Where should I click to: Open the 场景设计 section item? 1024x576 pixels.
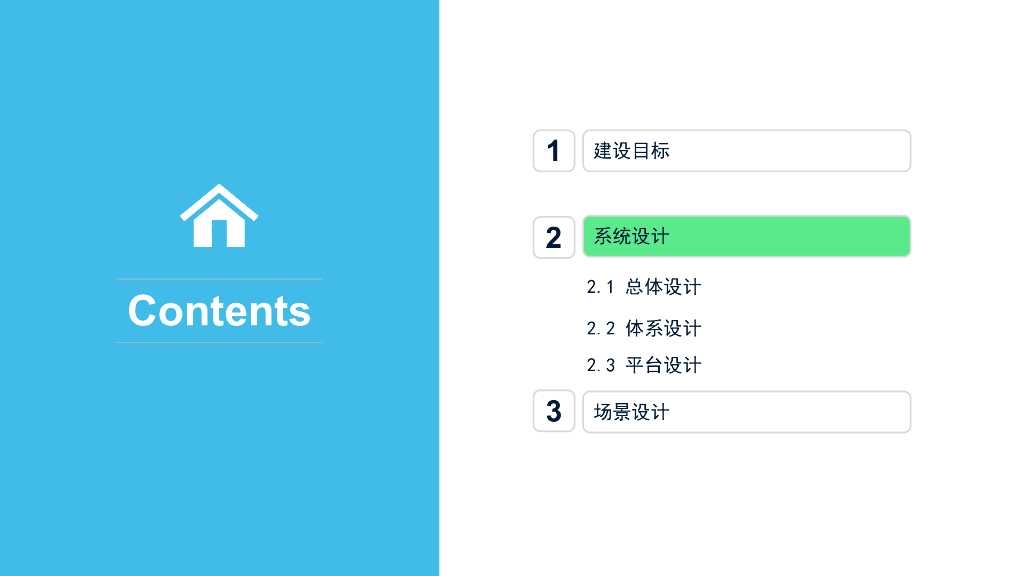tap(746, 412)
